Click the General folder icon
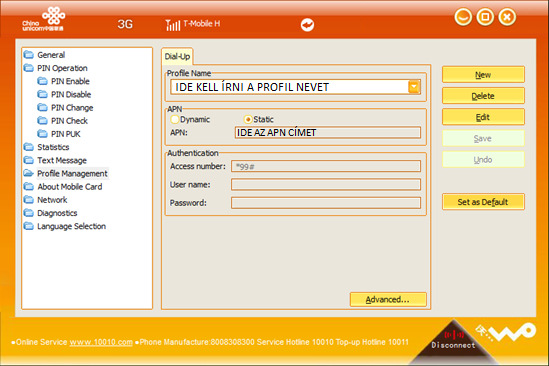Screen dimensions: 549x366 (29, 55)
